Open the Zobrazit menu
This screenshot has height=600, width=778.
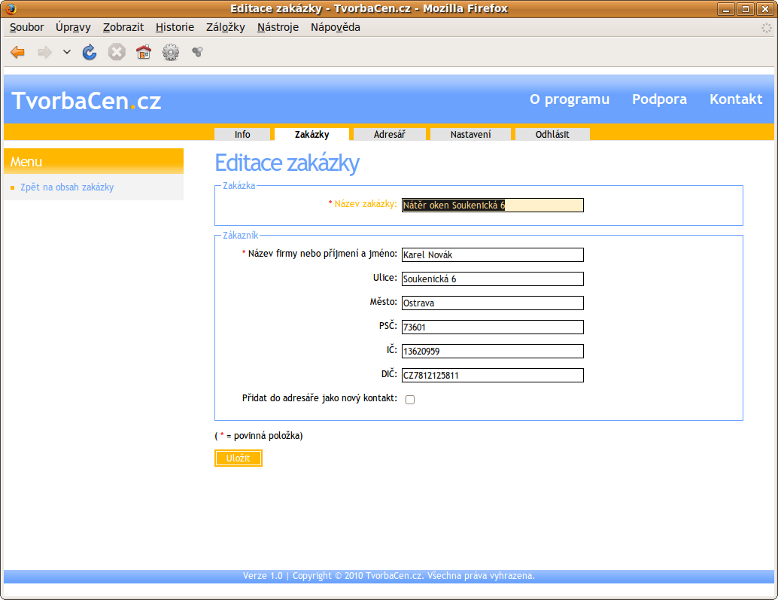click(123, 27)
